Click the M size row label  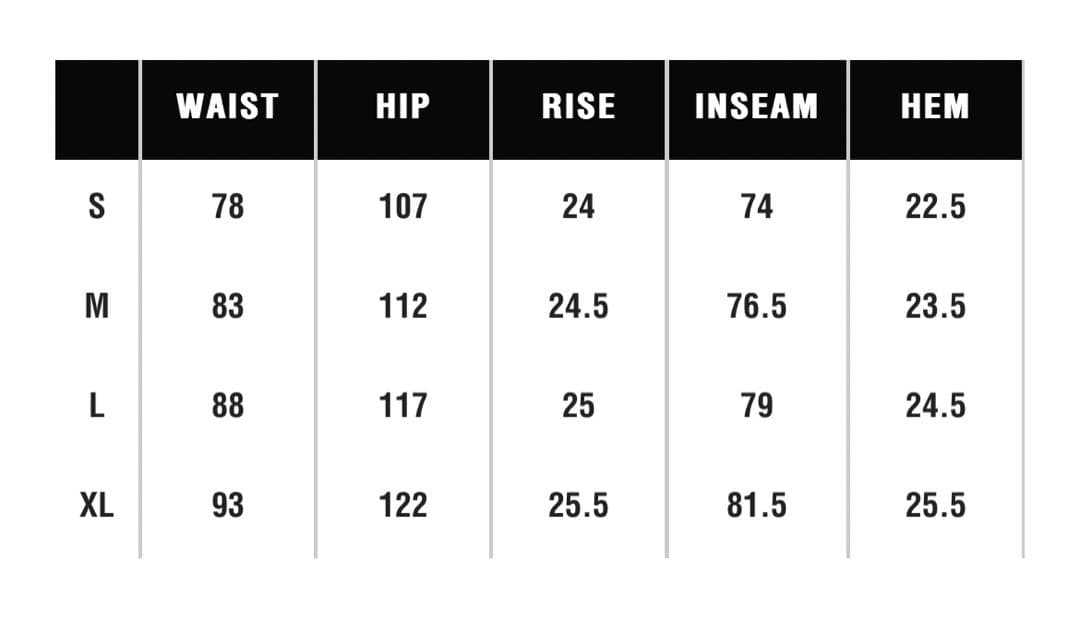[x=97, y=306]
